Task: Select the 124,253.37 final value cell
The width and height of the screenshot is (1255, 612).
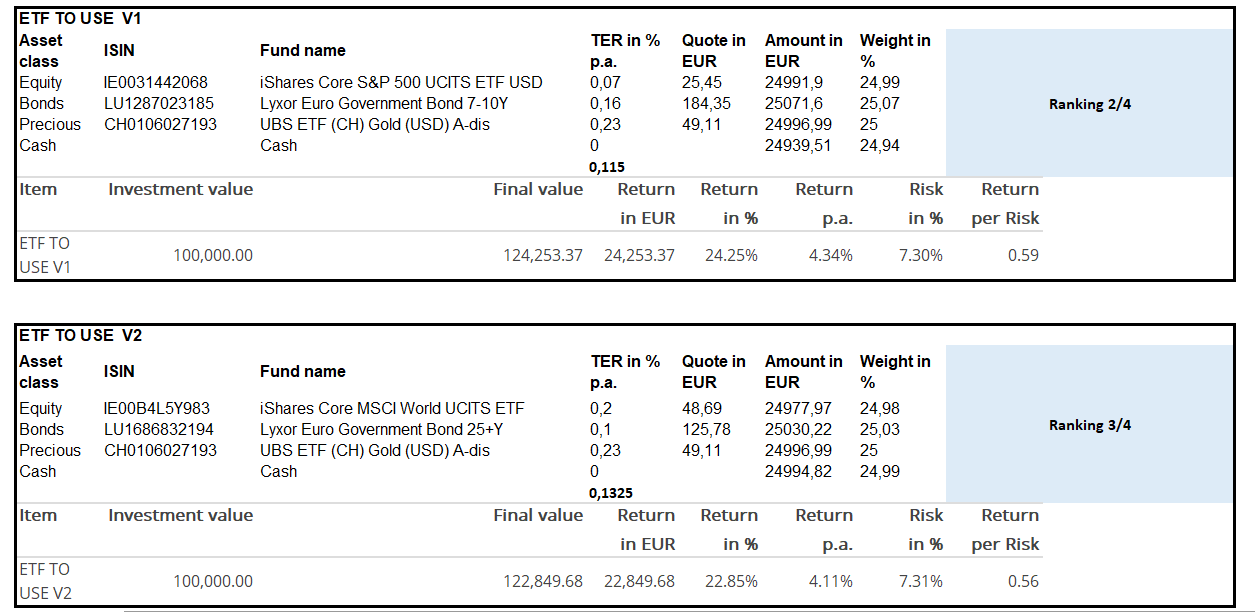Action: point(542,255)
